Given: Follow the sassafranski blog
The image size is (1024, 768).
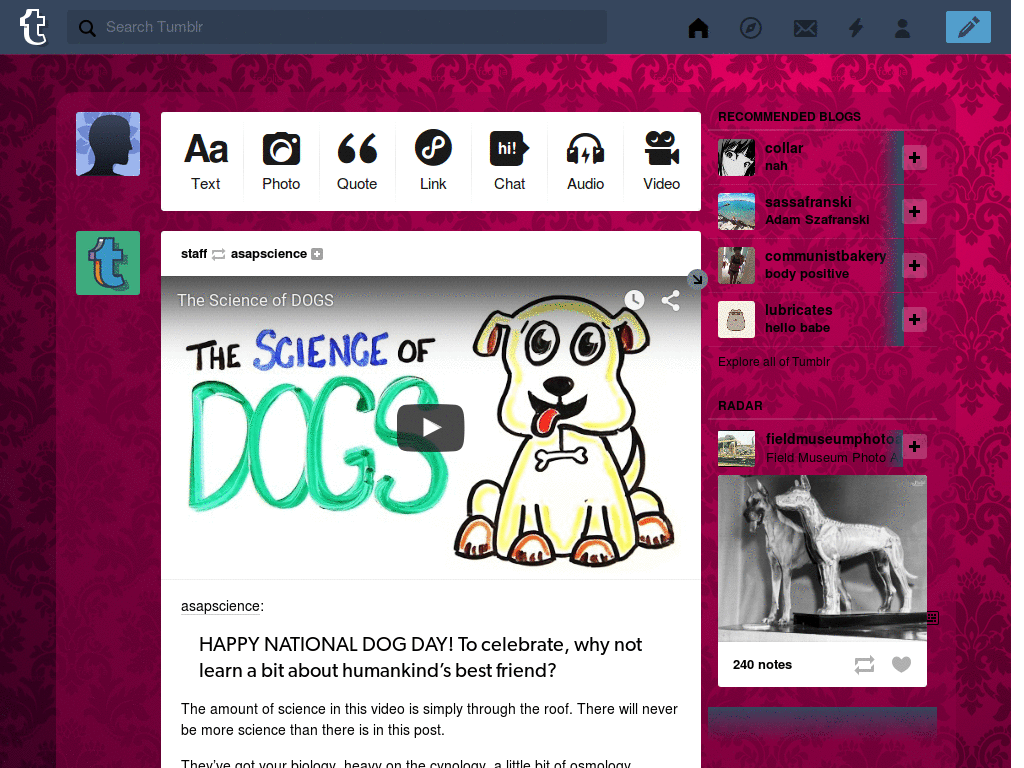Looking at the screenshot, I should tap(914, 212).
